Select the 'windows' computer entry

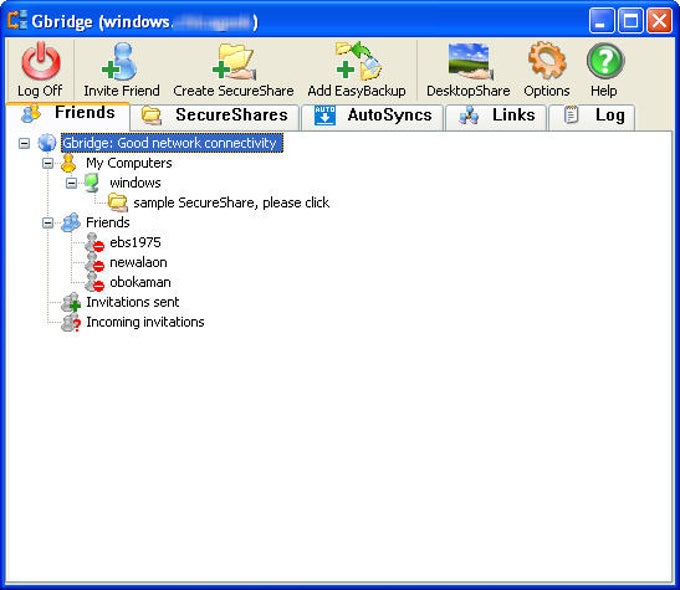tap(135, 183)
